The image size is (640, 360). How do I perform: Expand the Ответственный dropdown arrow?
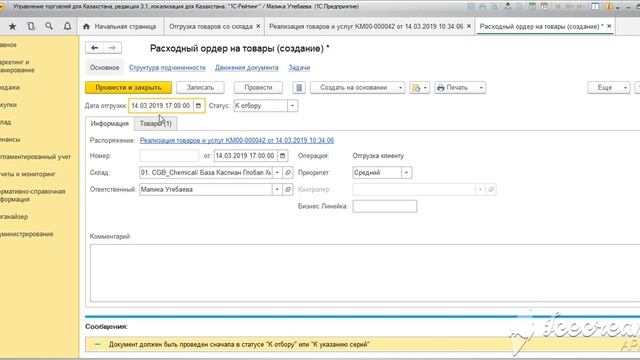277,189
